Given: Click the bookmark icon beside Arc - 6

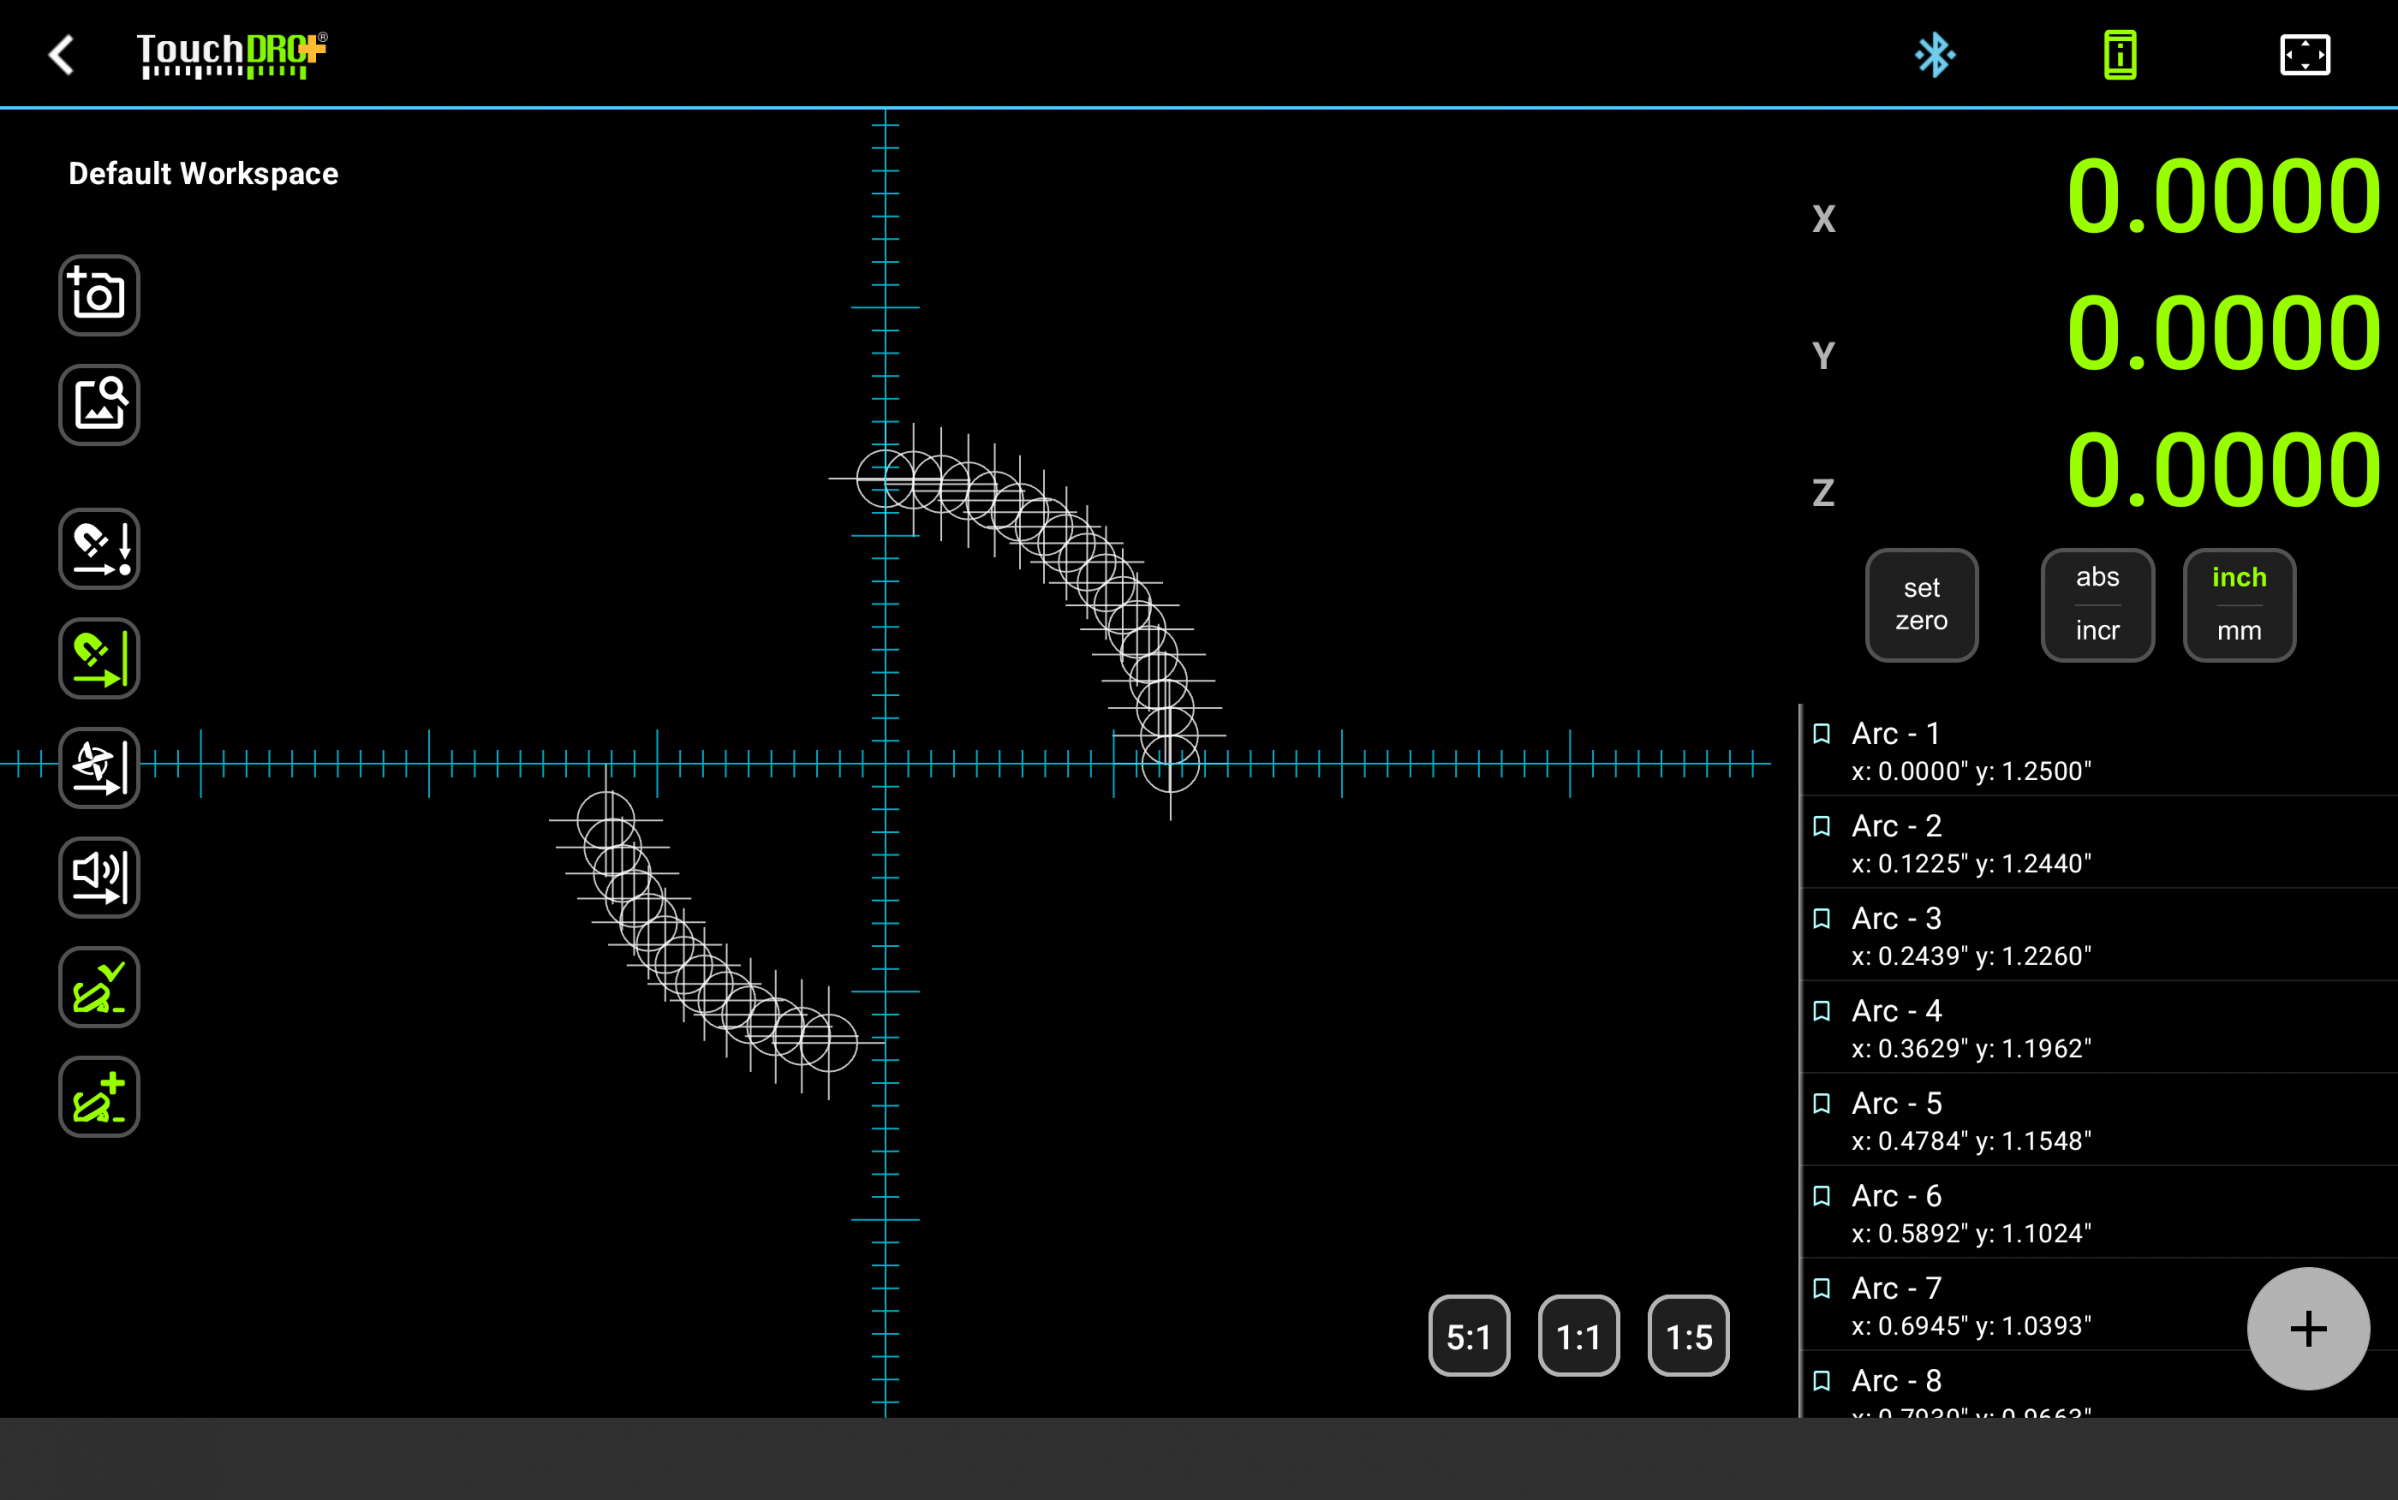Looking at the screenshot, I should (1822, 1196).
